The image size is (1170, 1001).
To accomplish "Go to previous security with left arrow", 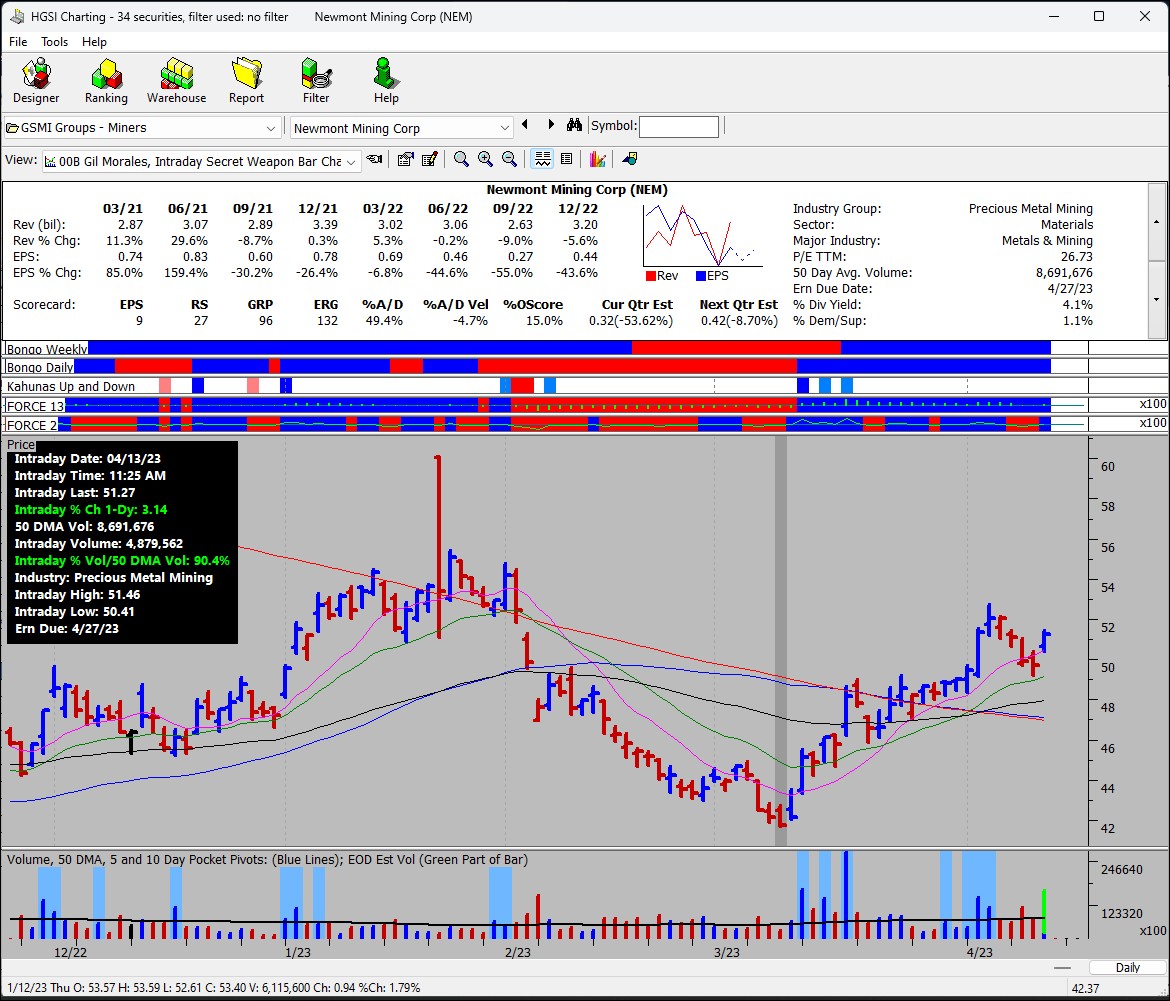I will pyautogui.click(x=525, y=125).
